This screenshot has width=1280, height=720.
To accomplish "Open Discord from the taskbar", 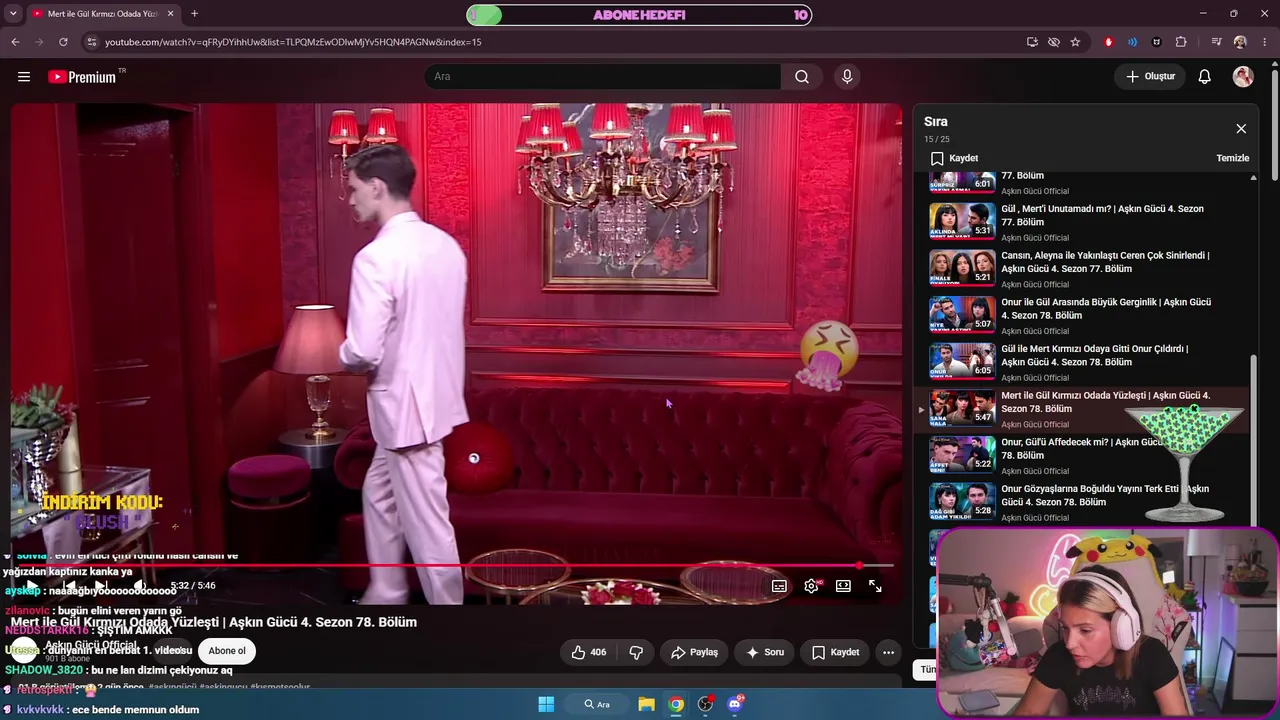I will (736, 704).
